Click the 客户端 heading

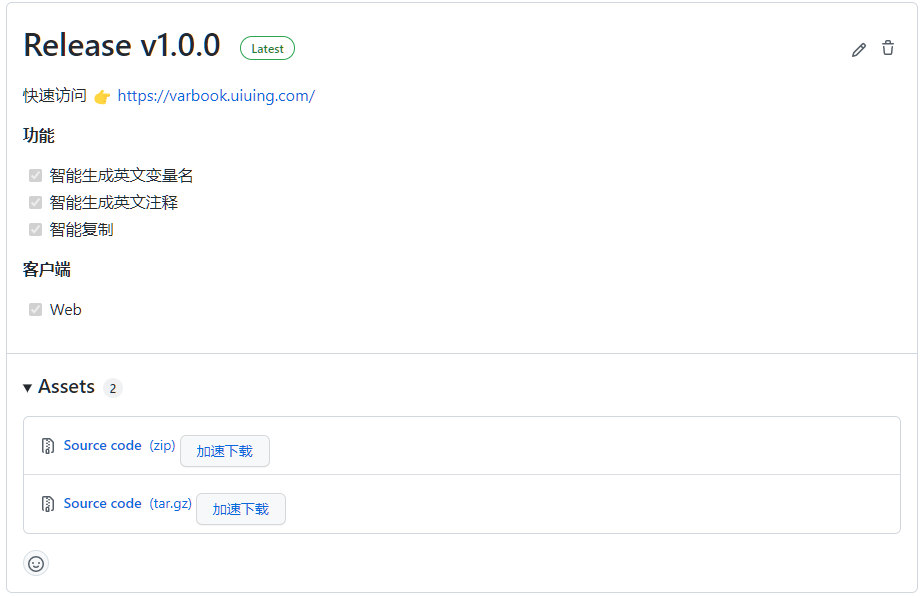point(47,269)
